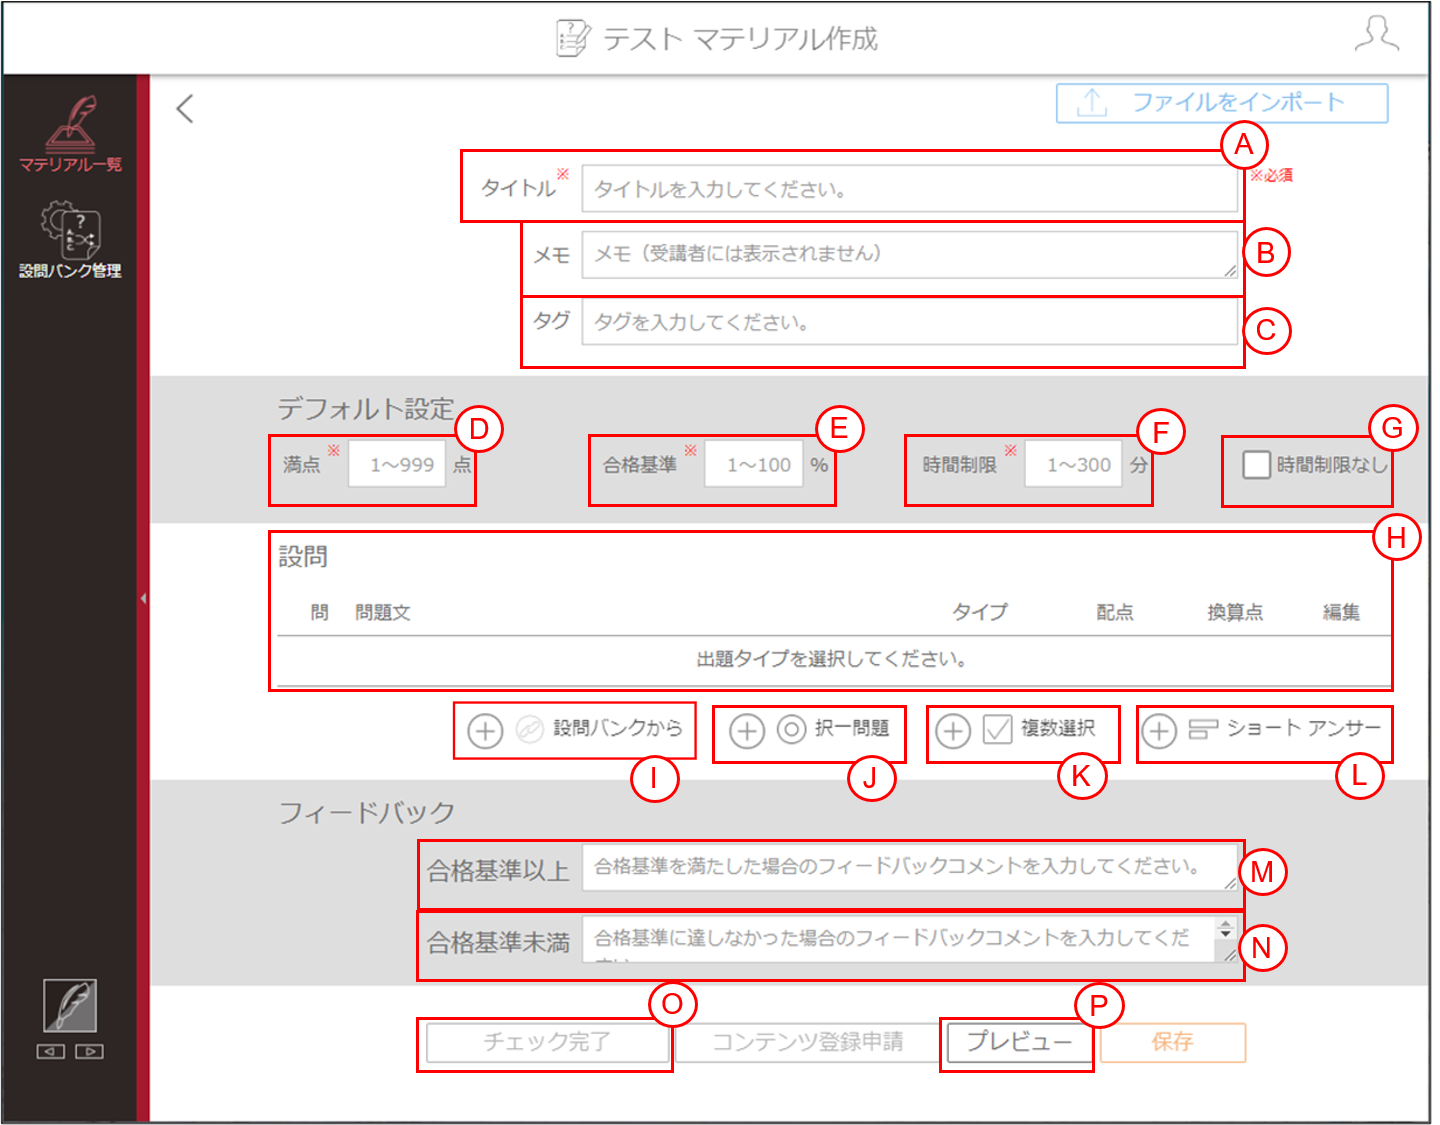Image resolution: width=1440 pixels, height=1125 pixels.
Task: Click the 設問 section heading
Action: coord(303,557)
